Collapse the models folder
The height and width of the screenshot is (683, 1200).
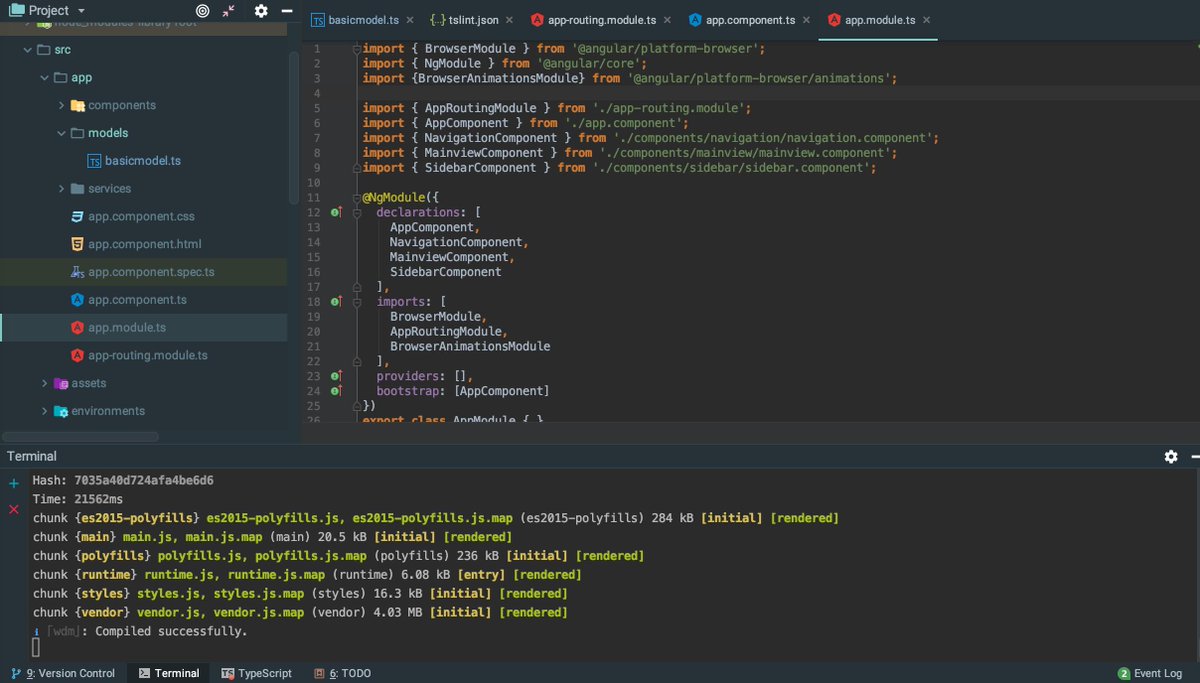tap(61, 133)
